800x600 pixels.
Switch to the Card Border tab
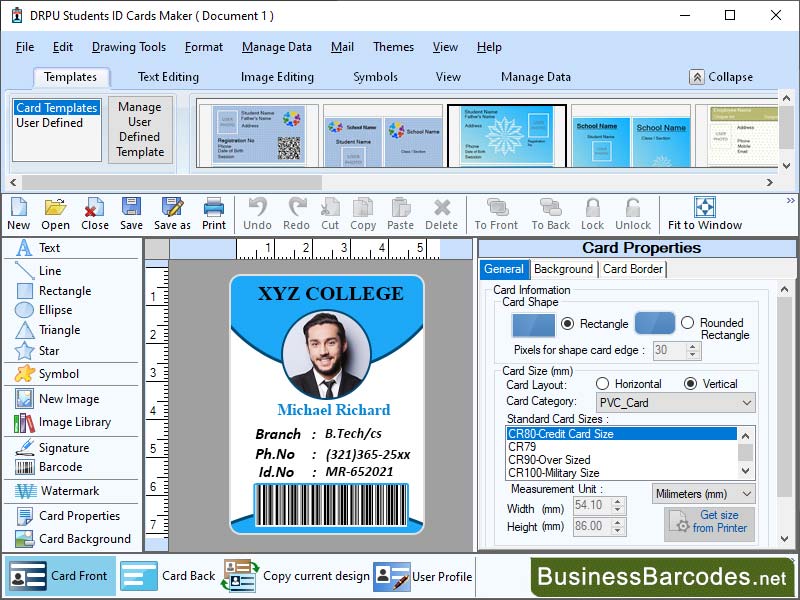pos(632,269)
